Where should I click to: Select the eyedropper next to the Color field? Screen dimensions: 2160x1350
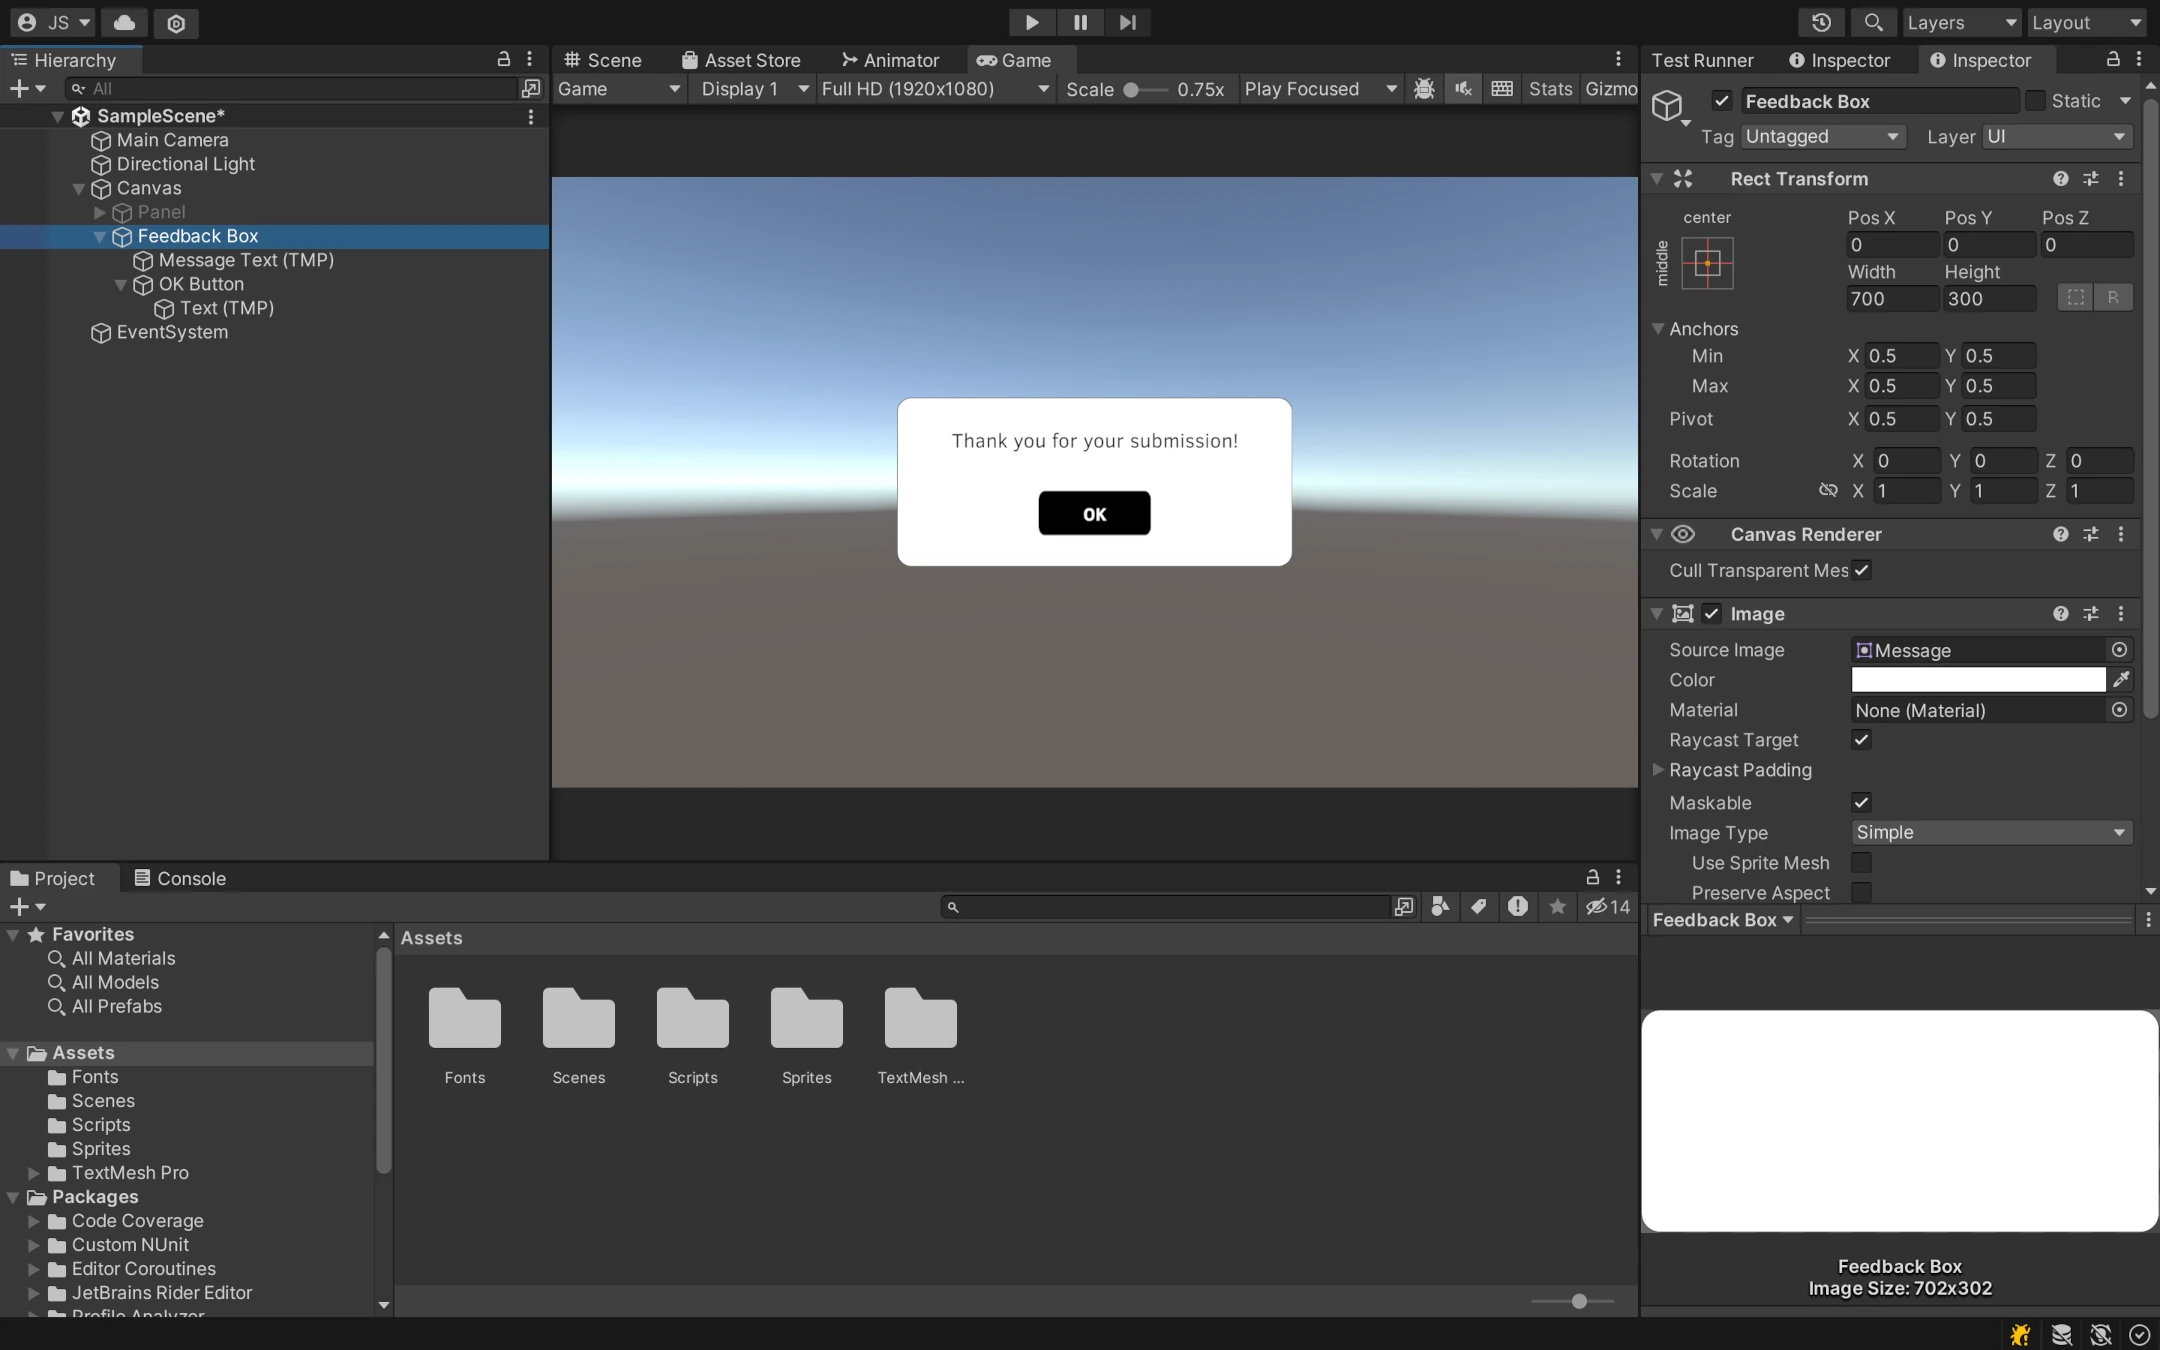click(x=2122, y=680)
